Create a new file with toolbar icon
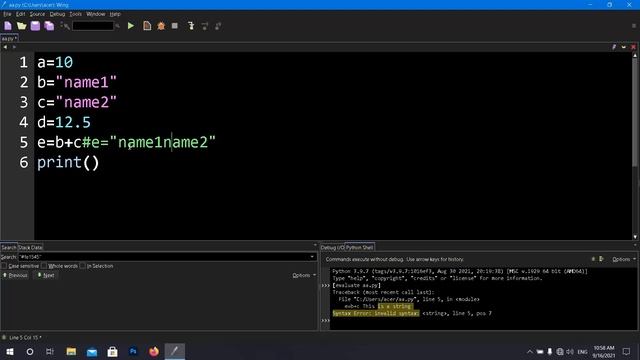640x360 pixels. pos(8,26)
